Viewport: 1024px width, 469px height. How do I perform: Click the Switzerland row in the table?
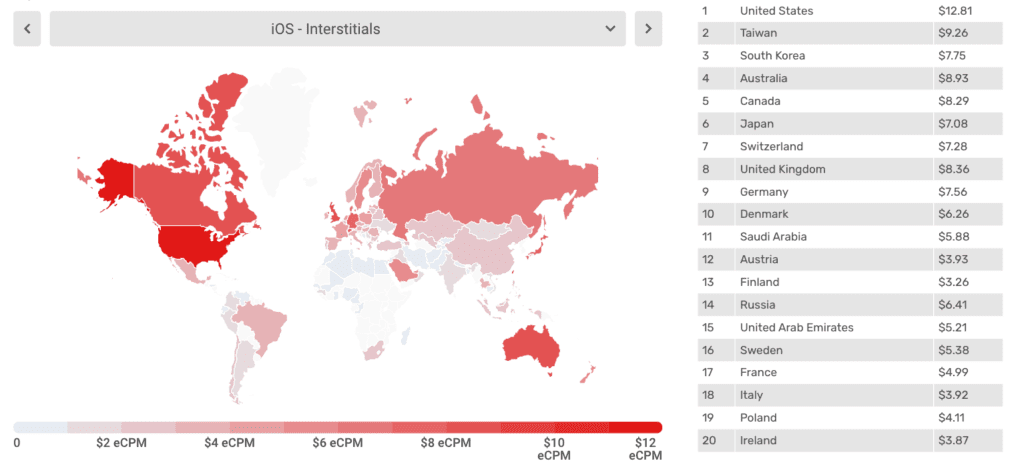849,147
